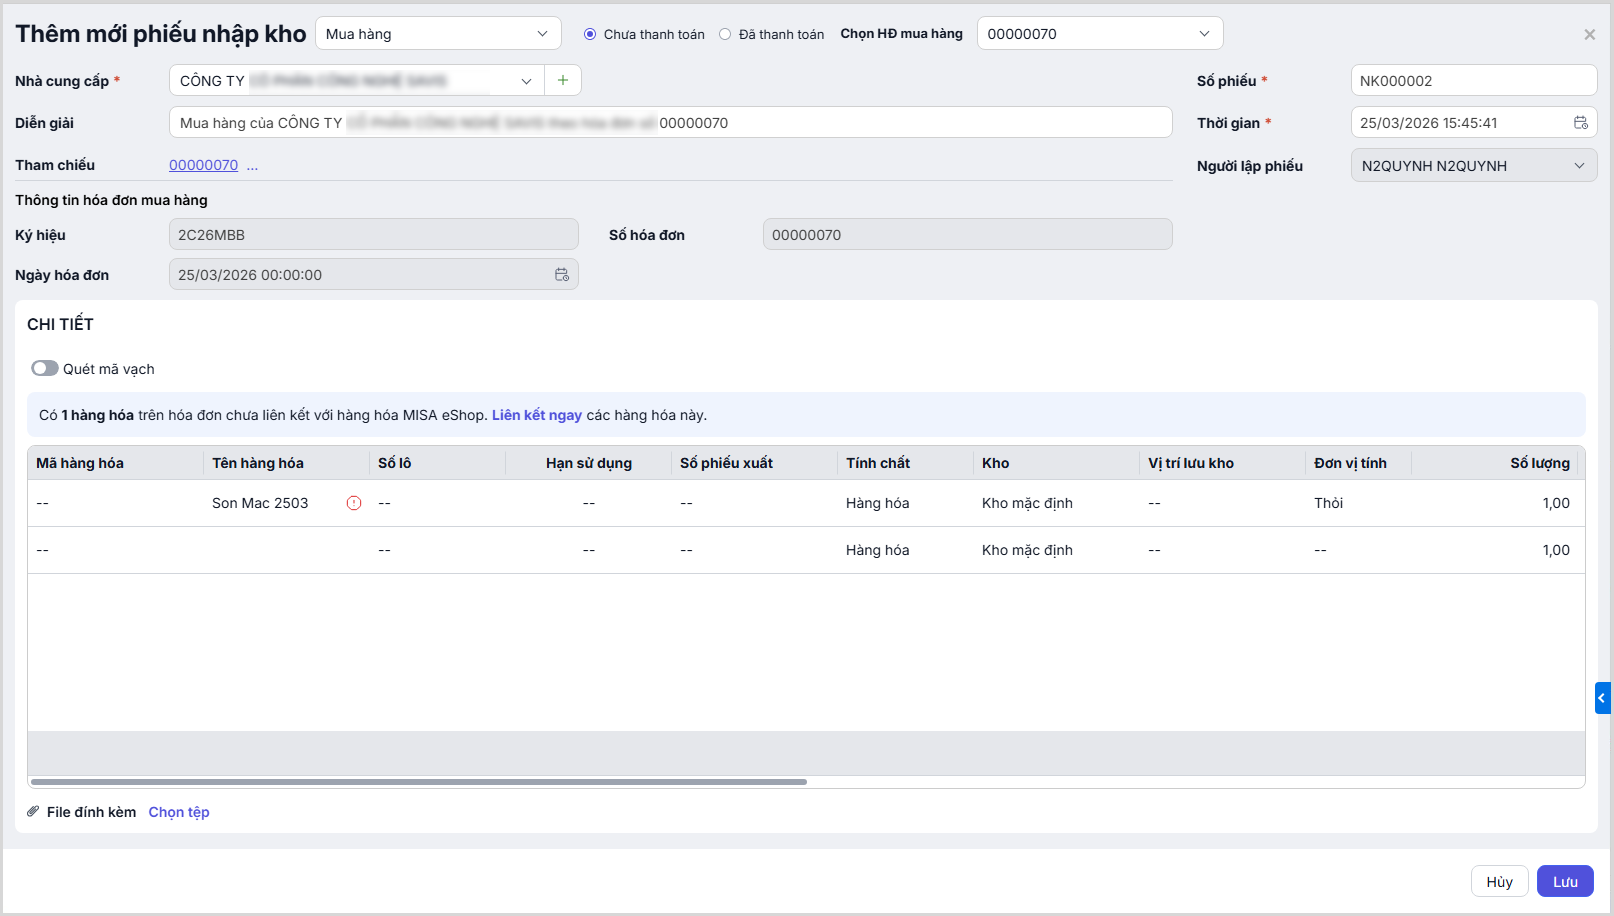This screenshot has width=1614, height=916.
Task: Click the paperclip File đính kèm icon
Action: 33,812
